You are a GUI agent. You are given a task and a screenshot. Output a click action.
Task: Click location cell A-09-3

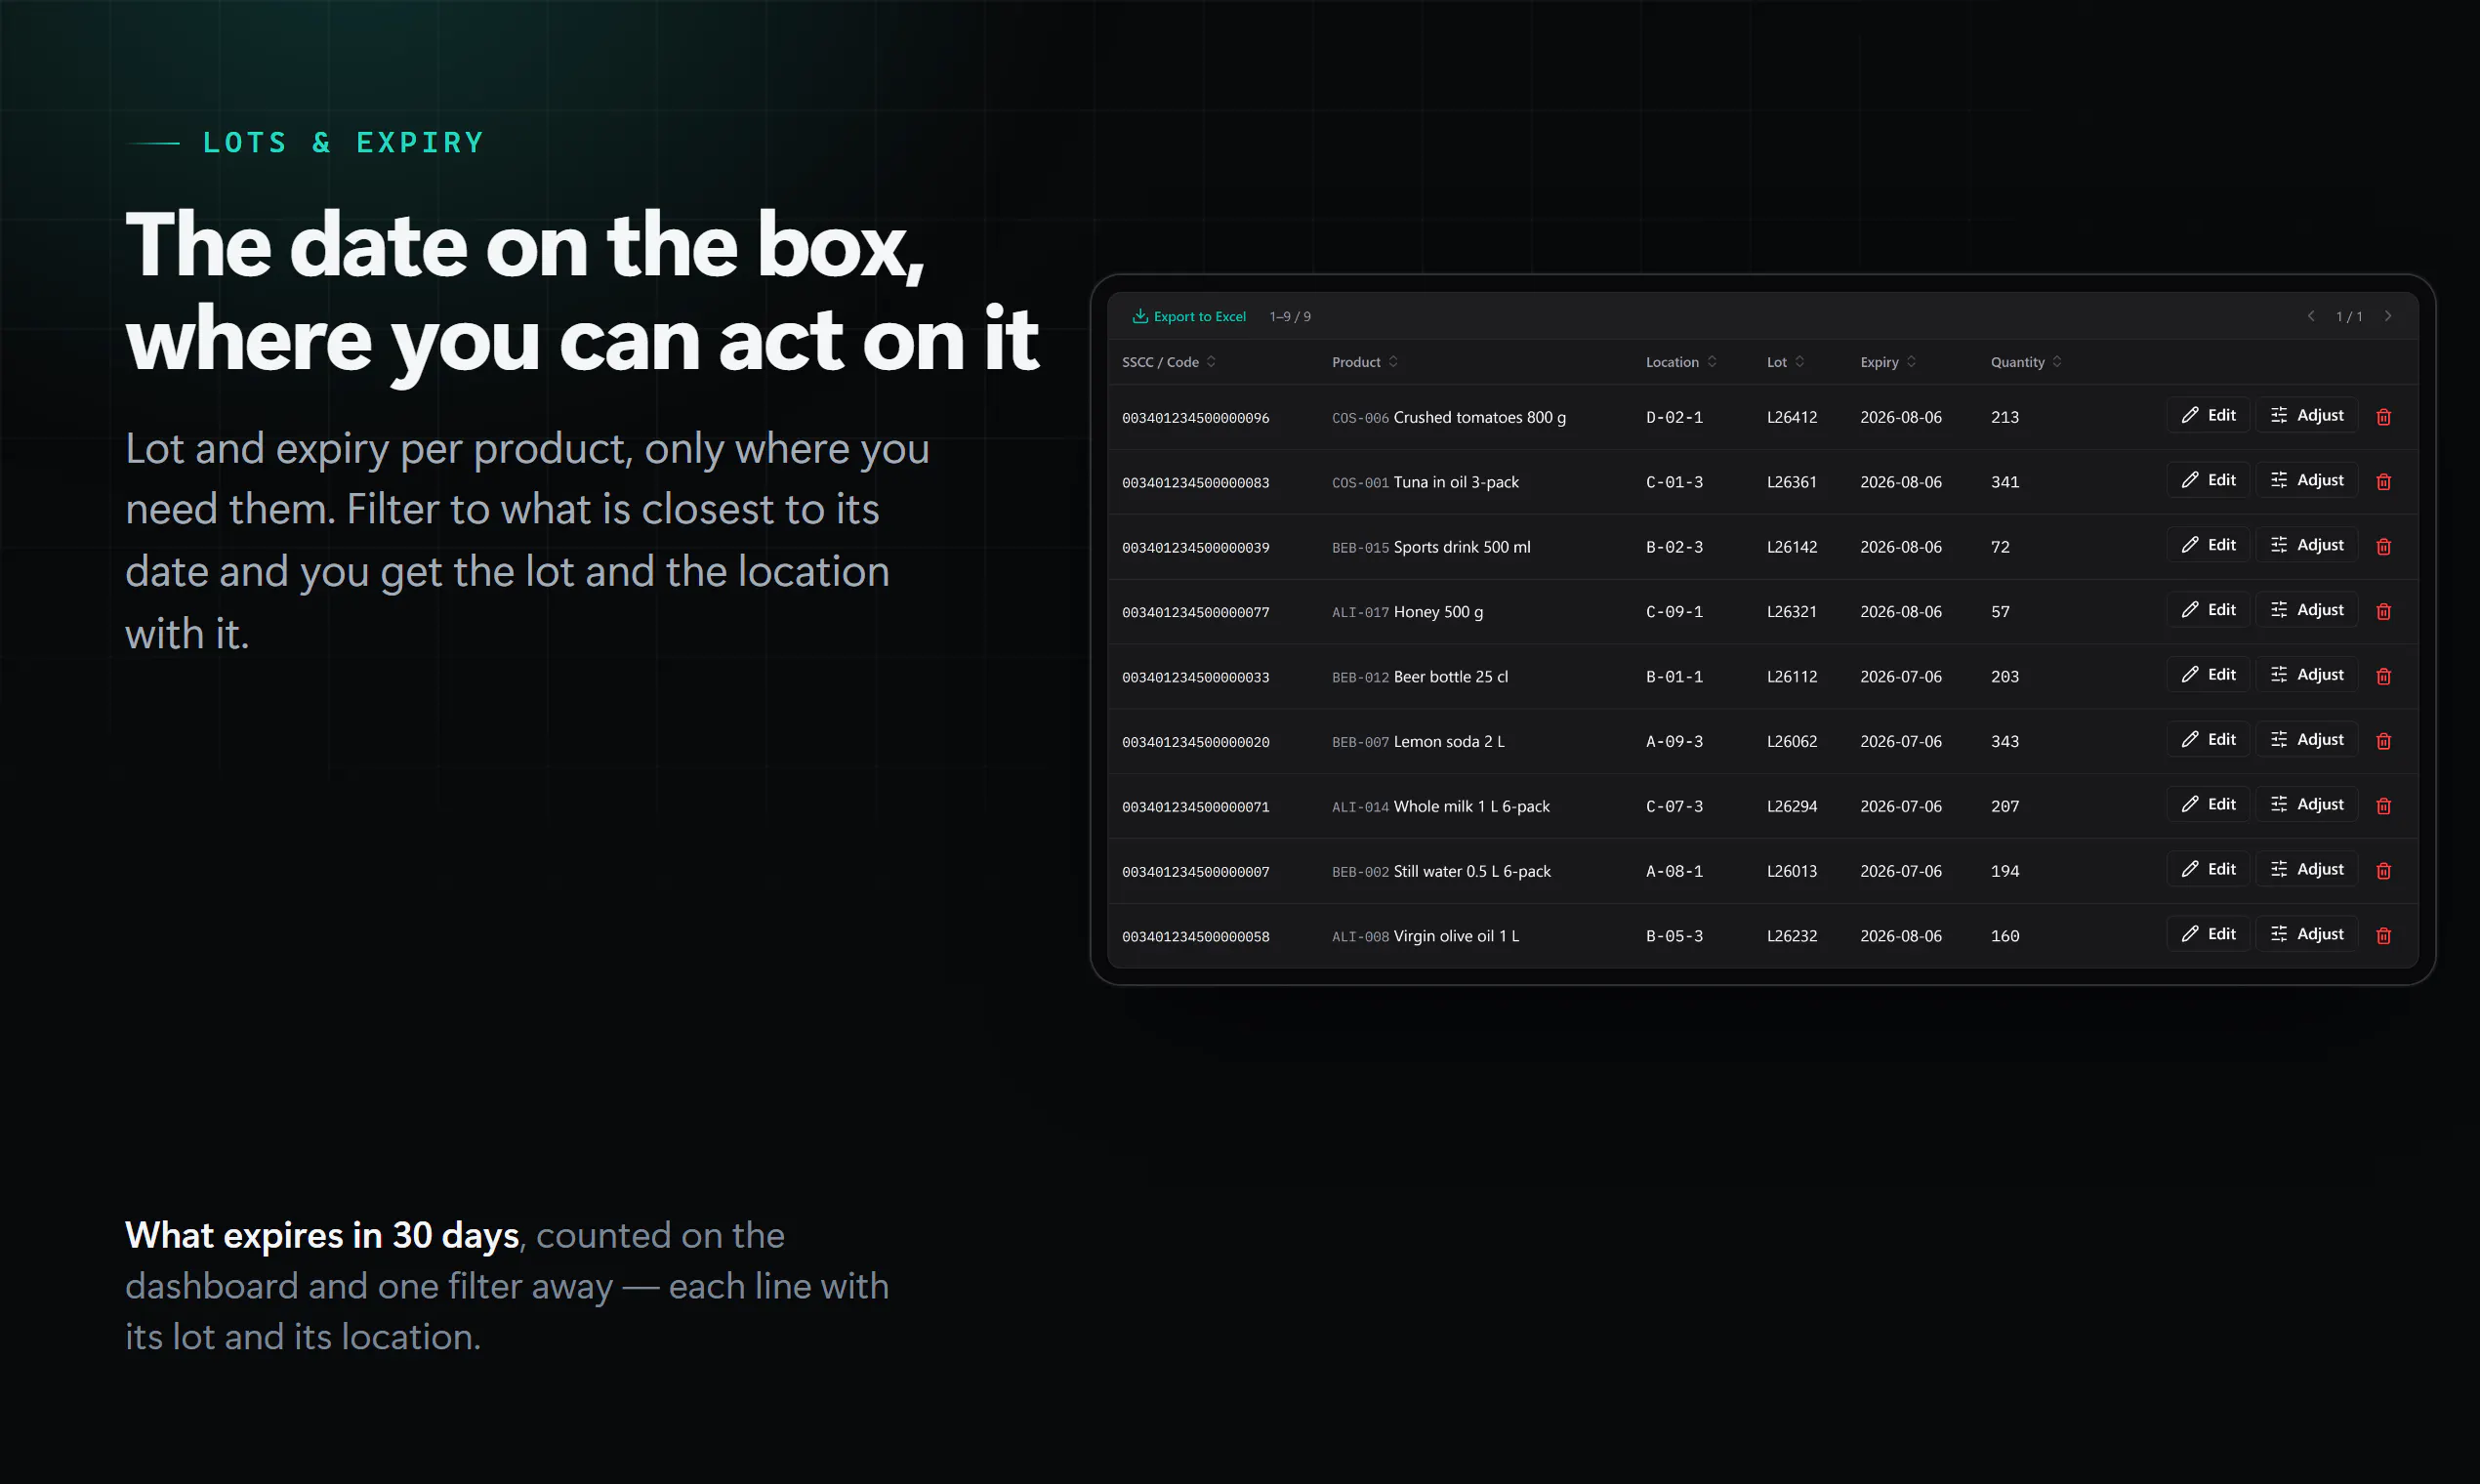point(1674,741)
